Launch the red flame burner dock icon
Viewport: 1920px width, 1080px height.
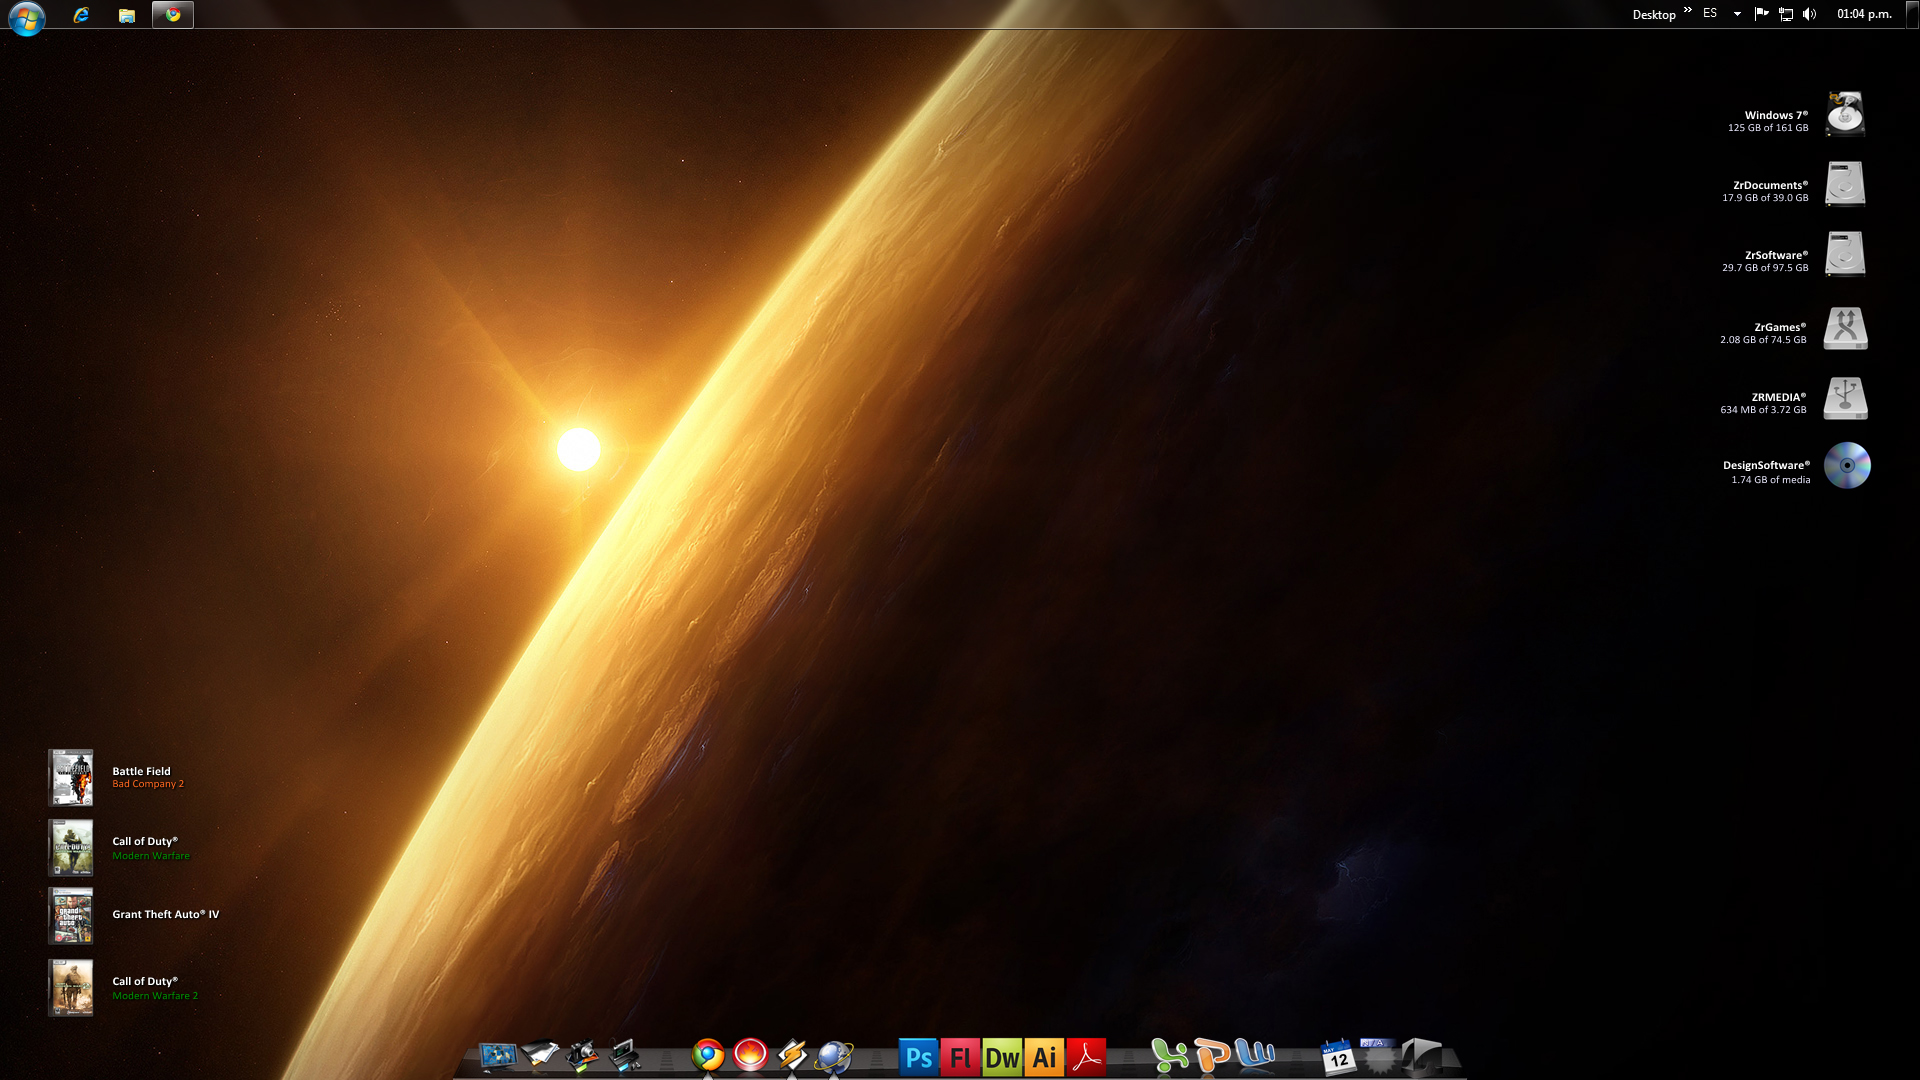(750, 1054)
